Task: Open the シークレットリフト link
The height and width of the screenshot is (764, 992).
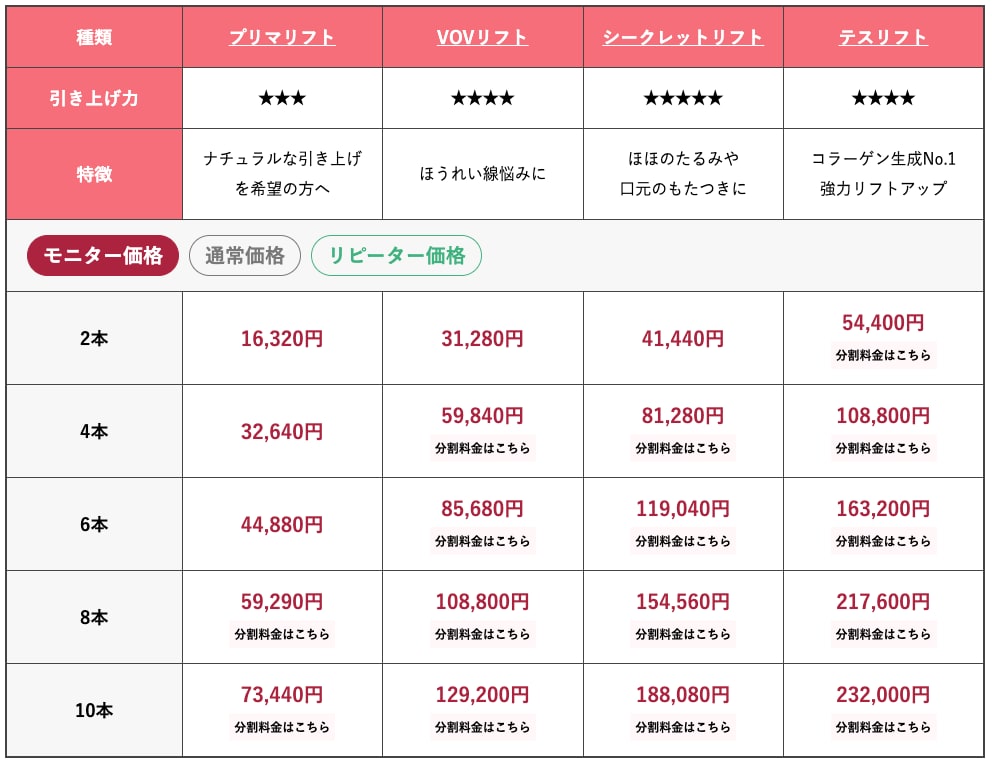Action: [683, 38]
